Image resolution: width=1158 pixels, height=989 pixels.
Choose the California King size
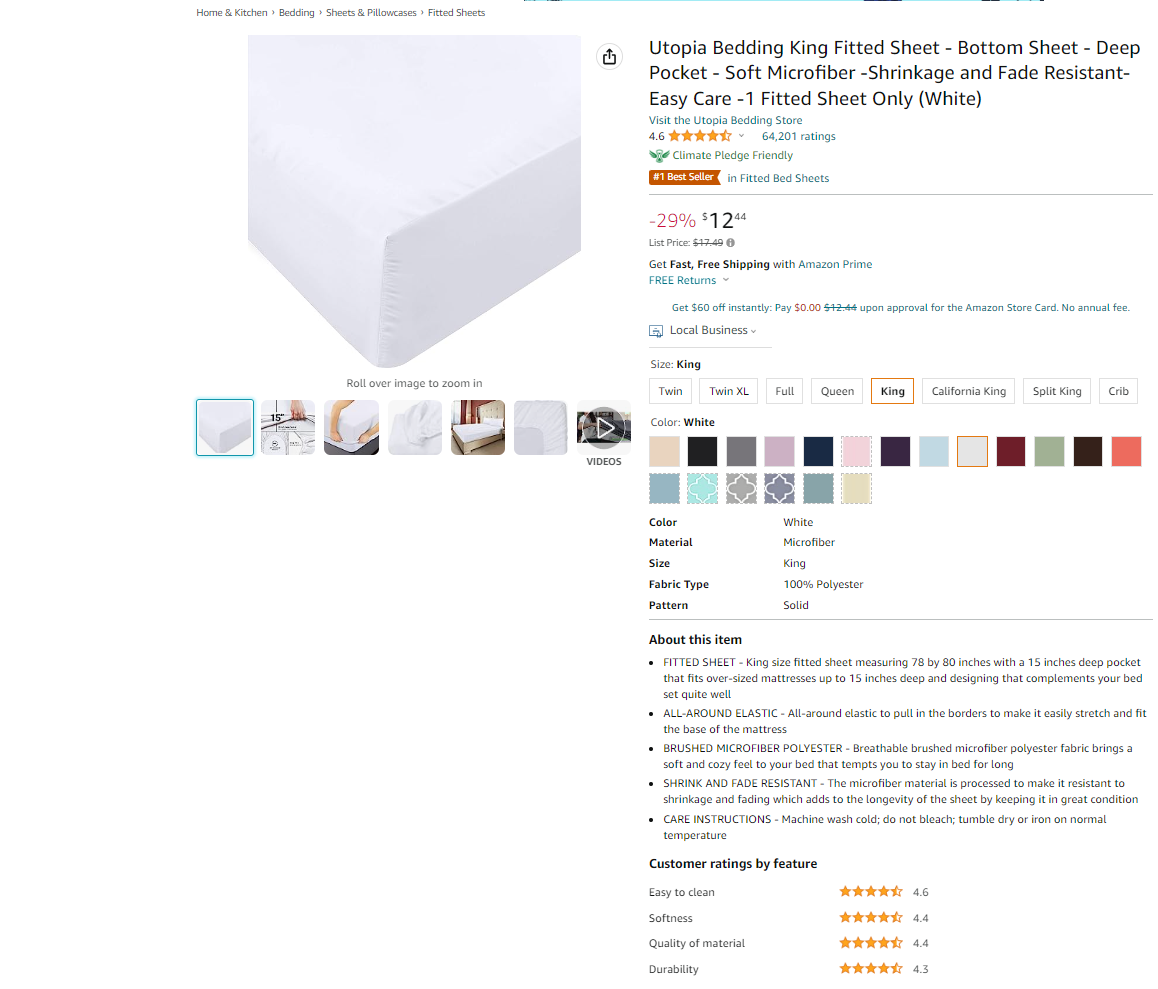click(968, 391)
